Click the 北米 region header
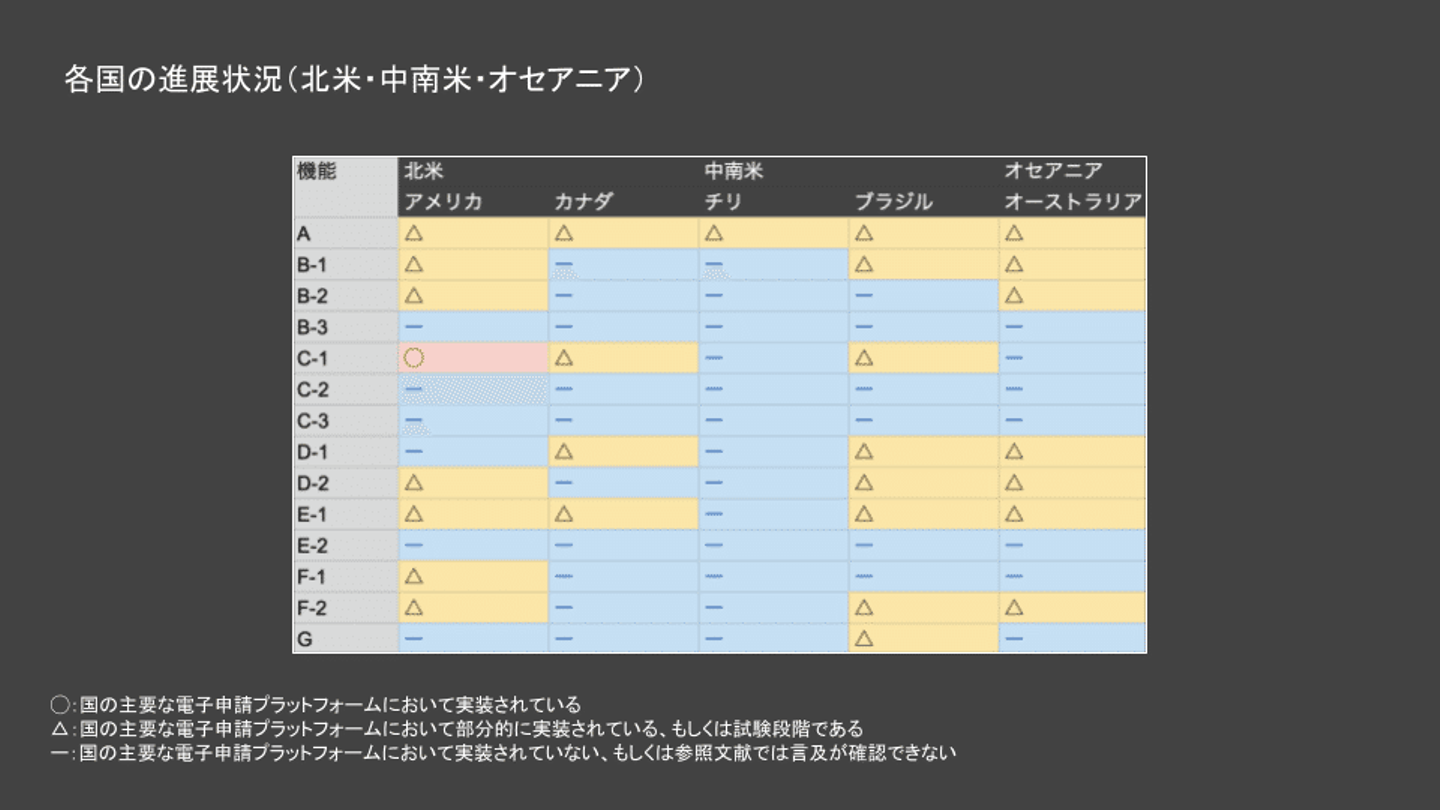 pyautogui.click(x=424, y=171)
